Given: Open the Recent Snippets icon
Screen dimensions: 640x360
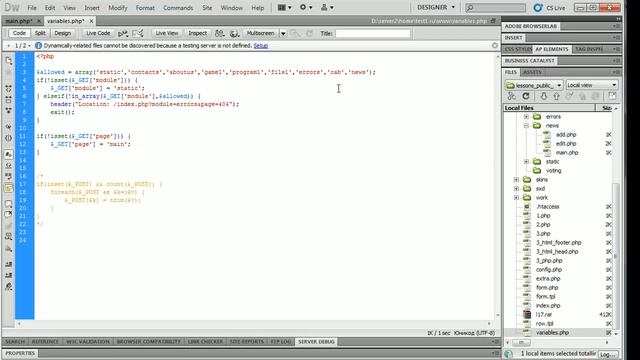Looking at the screenshot, I should tap(9, 236).
